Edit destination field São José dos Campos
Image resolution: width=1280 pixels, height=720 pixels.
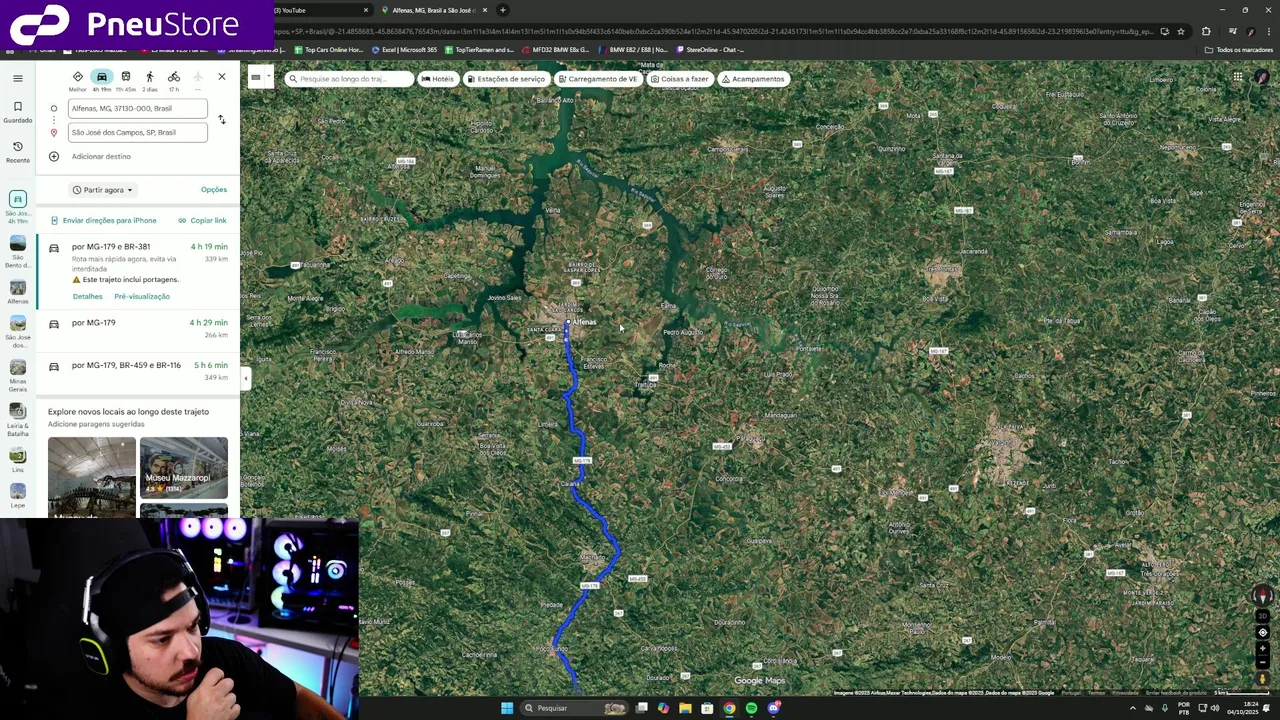tap(137, 132)
